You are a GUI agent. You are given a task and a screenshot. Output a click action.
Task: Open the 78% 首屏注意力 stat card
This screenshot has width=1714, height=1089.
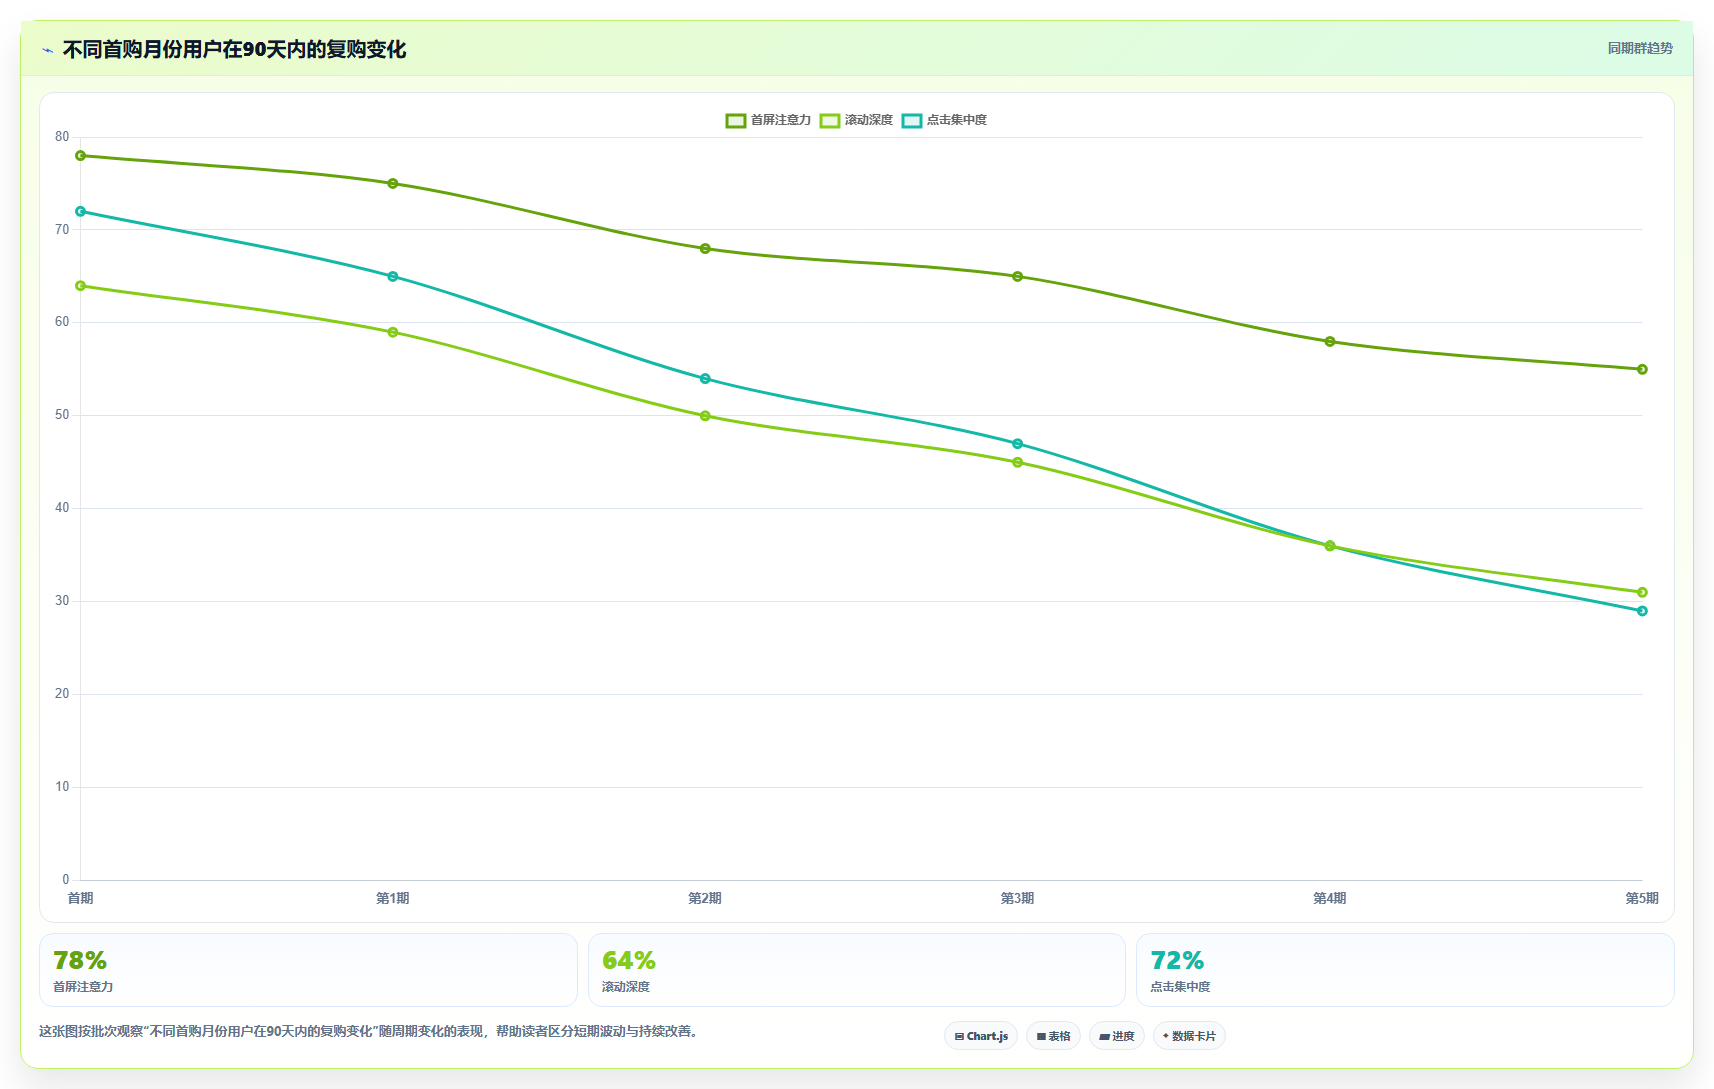308,970
